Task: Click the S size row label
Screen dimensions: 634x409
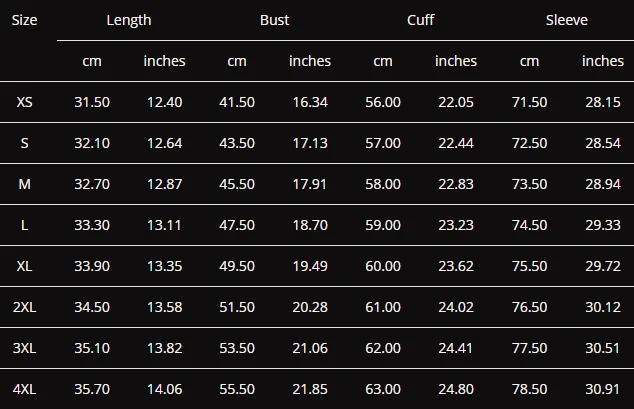Action: 24,143
